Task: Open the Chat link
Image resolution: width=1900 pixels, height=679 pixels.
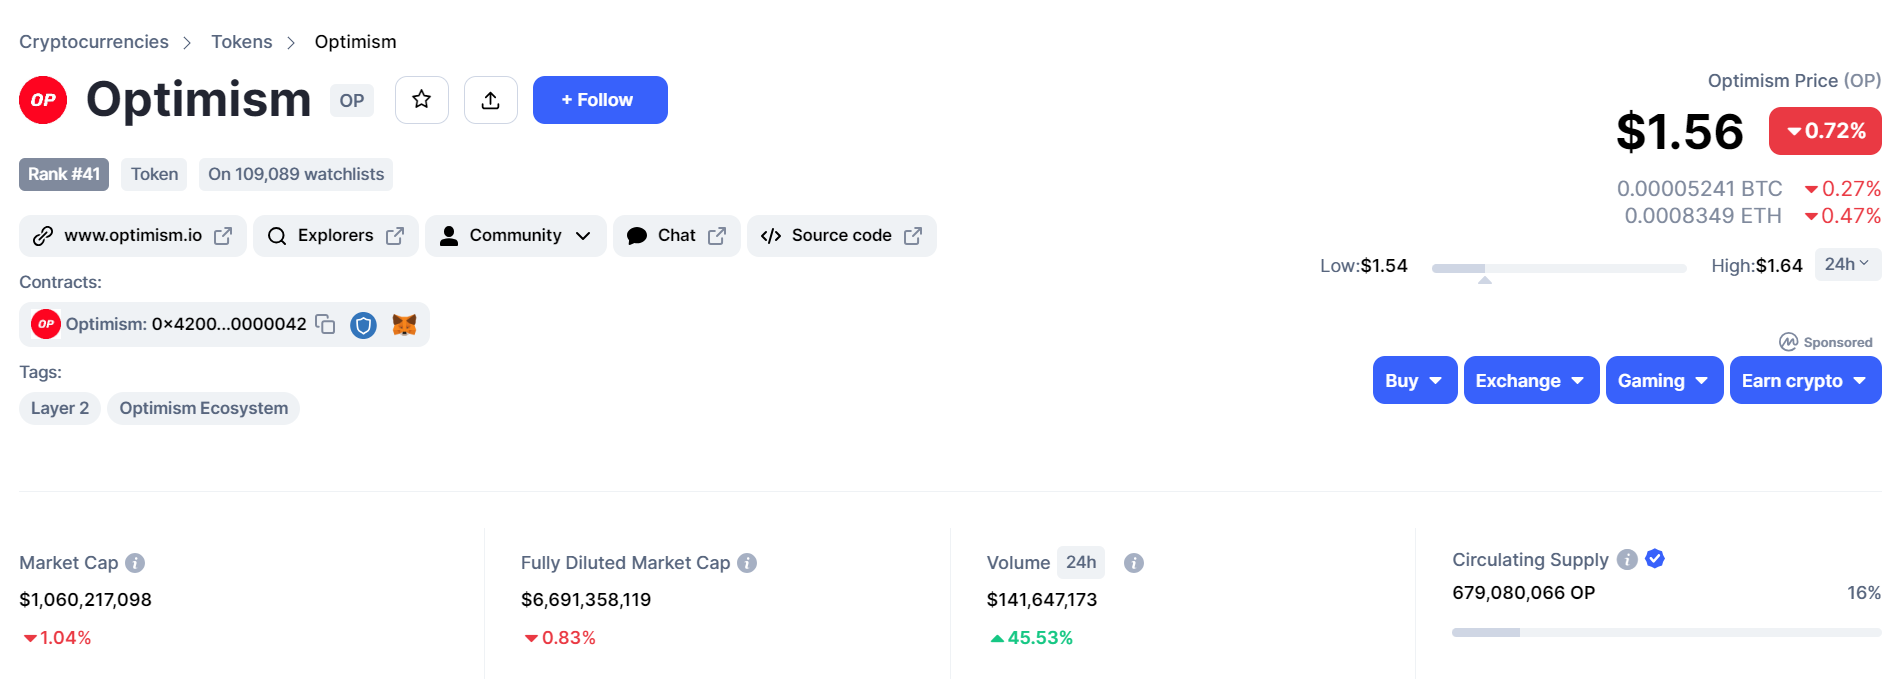Action: tap(677, 236)
